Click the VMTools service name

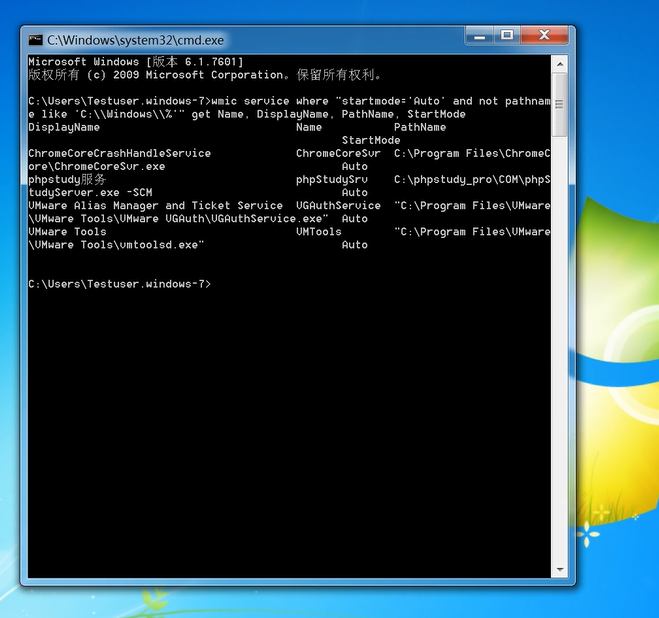click(x=319, y=231)
